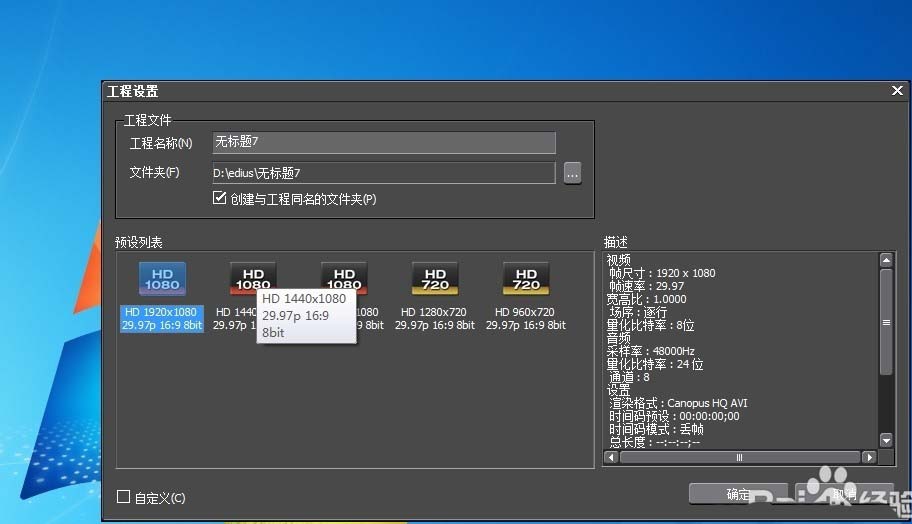Click the 文件夹 folder path field
This screenshot has height=524, width=912.
[x=384, y=173]
